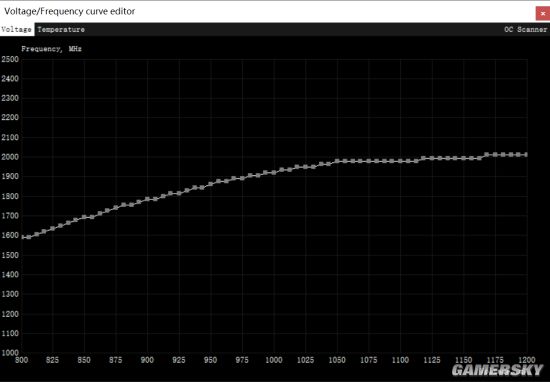Pick the curve point at 1175 mV
This screenshot has width=550, height=382.
coord(495,155)
